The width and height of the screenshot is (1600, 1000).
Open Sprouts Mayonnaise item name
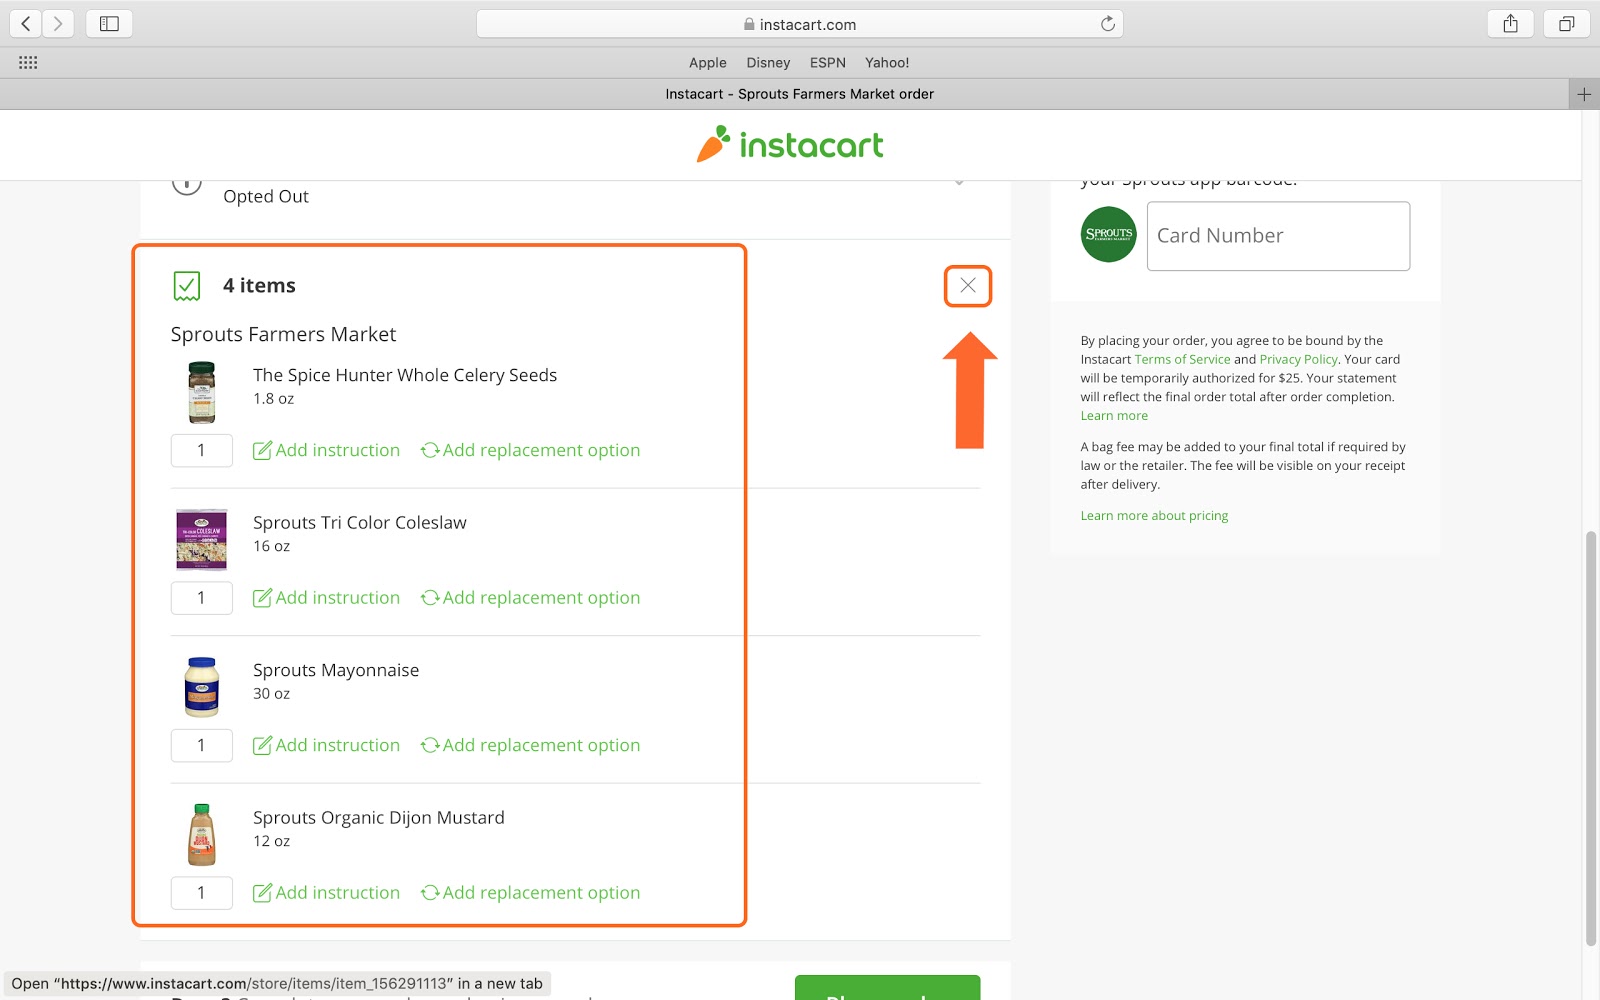click(x=336, y=670)
